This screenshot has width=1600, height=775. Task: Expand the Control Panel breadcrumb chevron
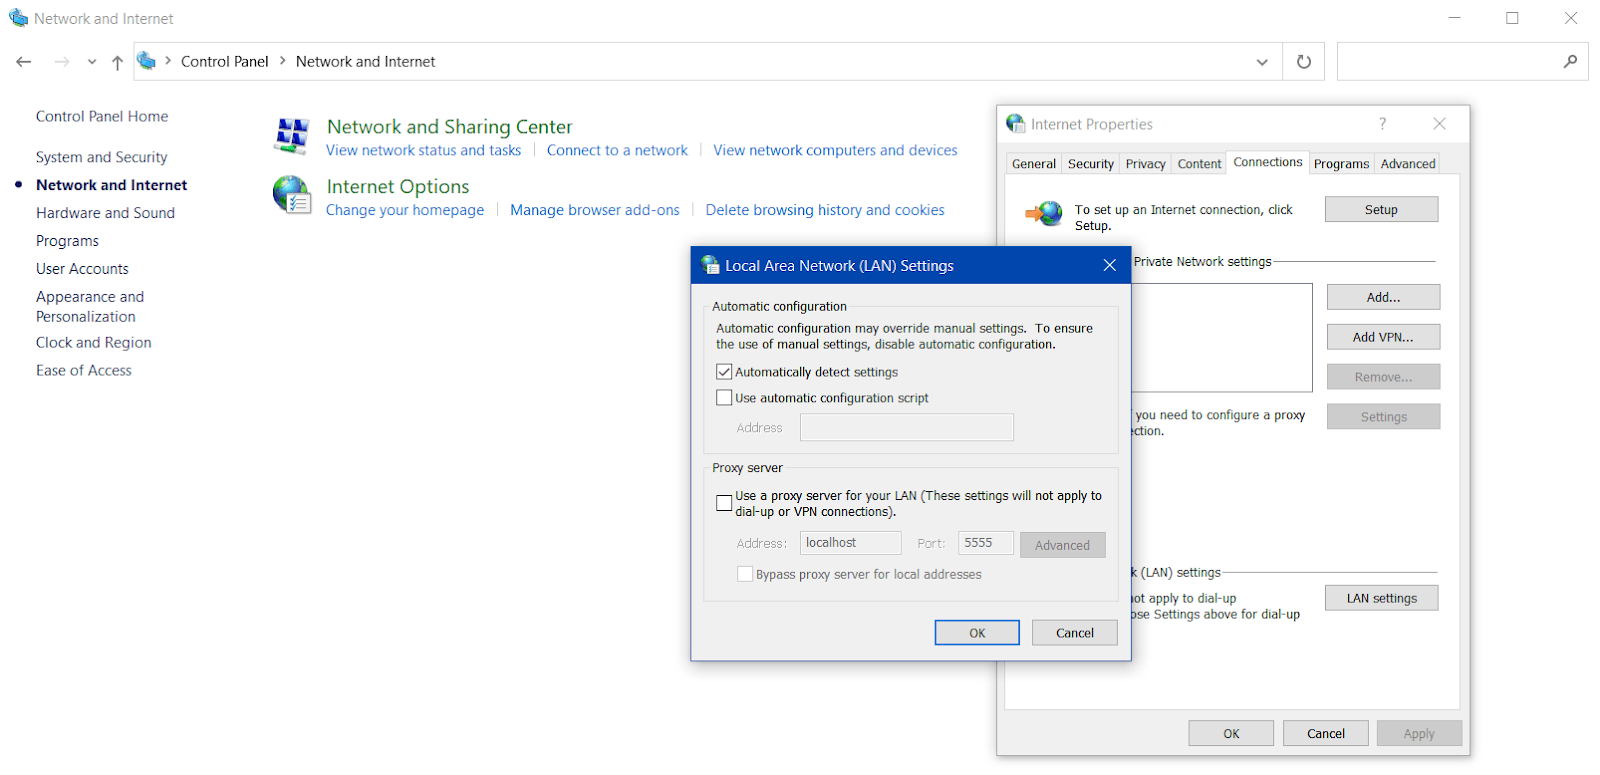(282, 61)
